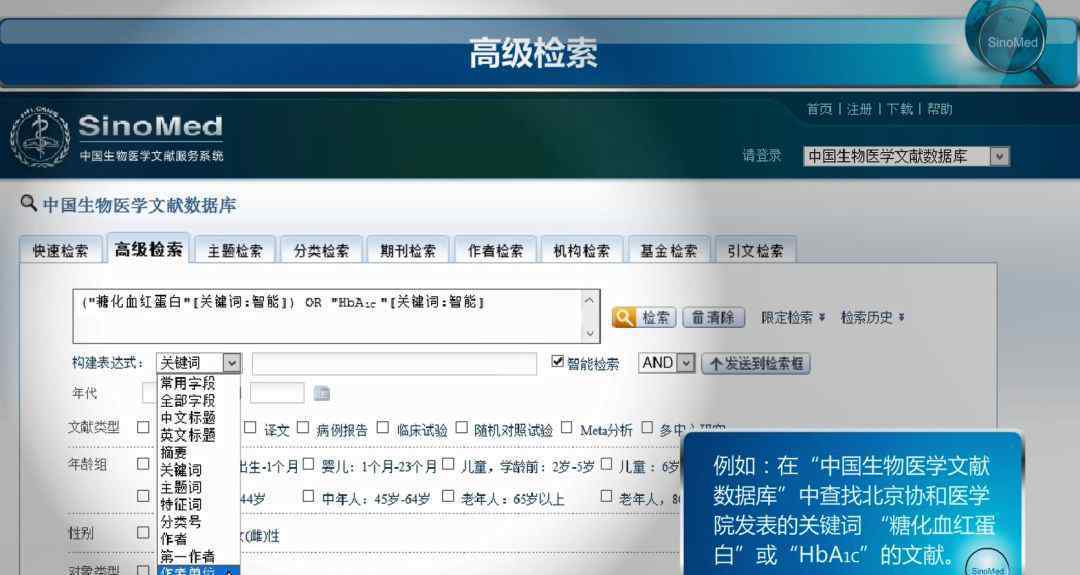This screenshot has width=1080, height=575.
Task: Tick the first checkbox in 性别 row
Action: click(143, 532)
